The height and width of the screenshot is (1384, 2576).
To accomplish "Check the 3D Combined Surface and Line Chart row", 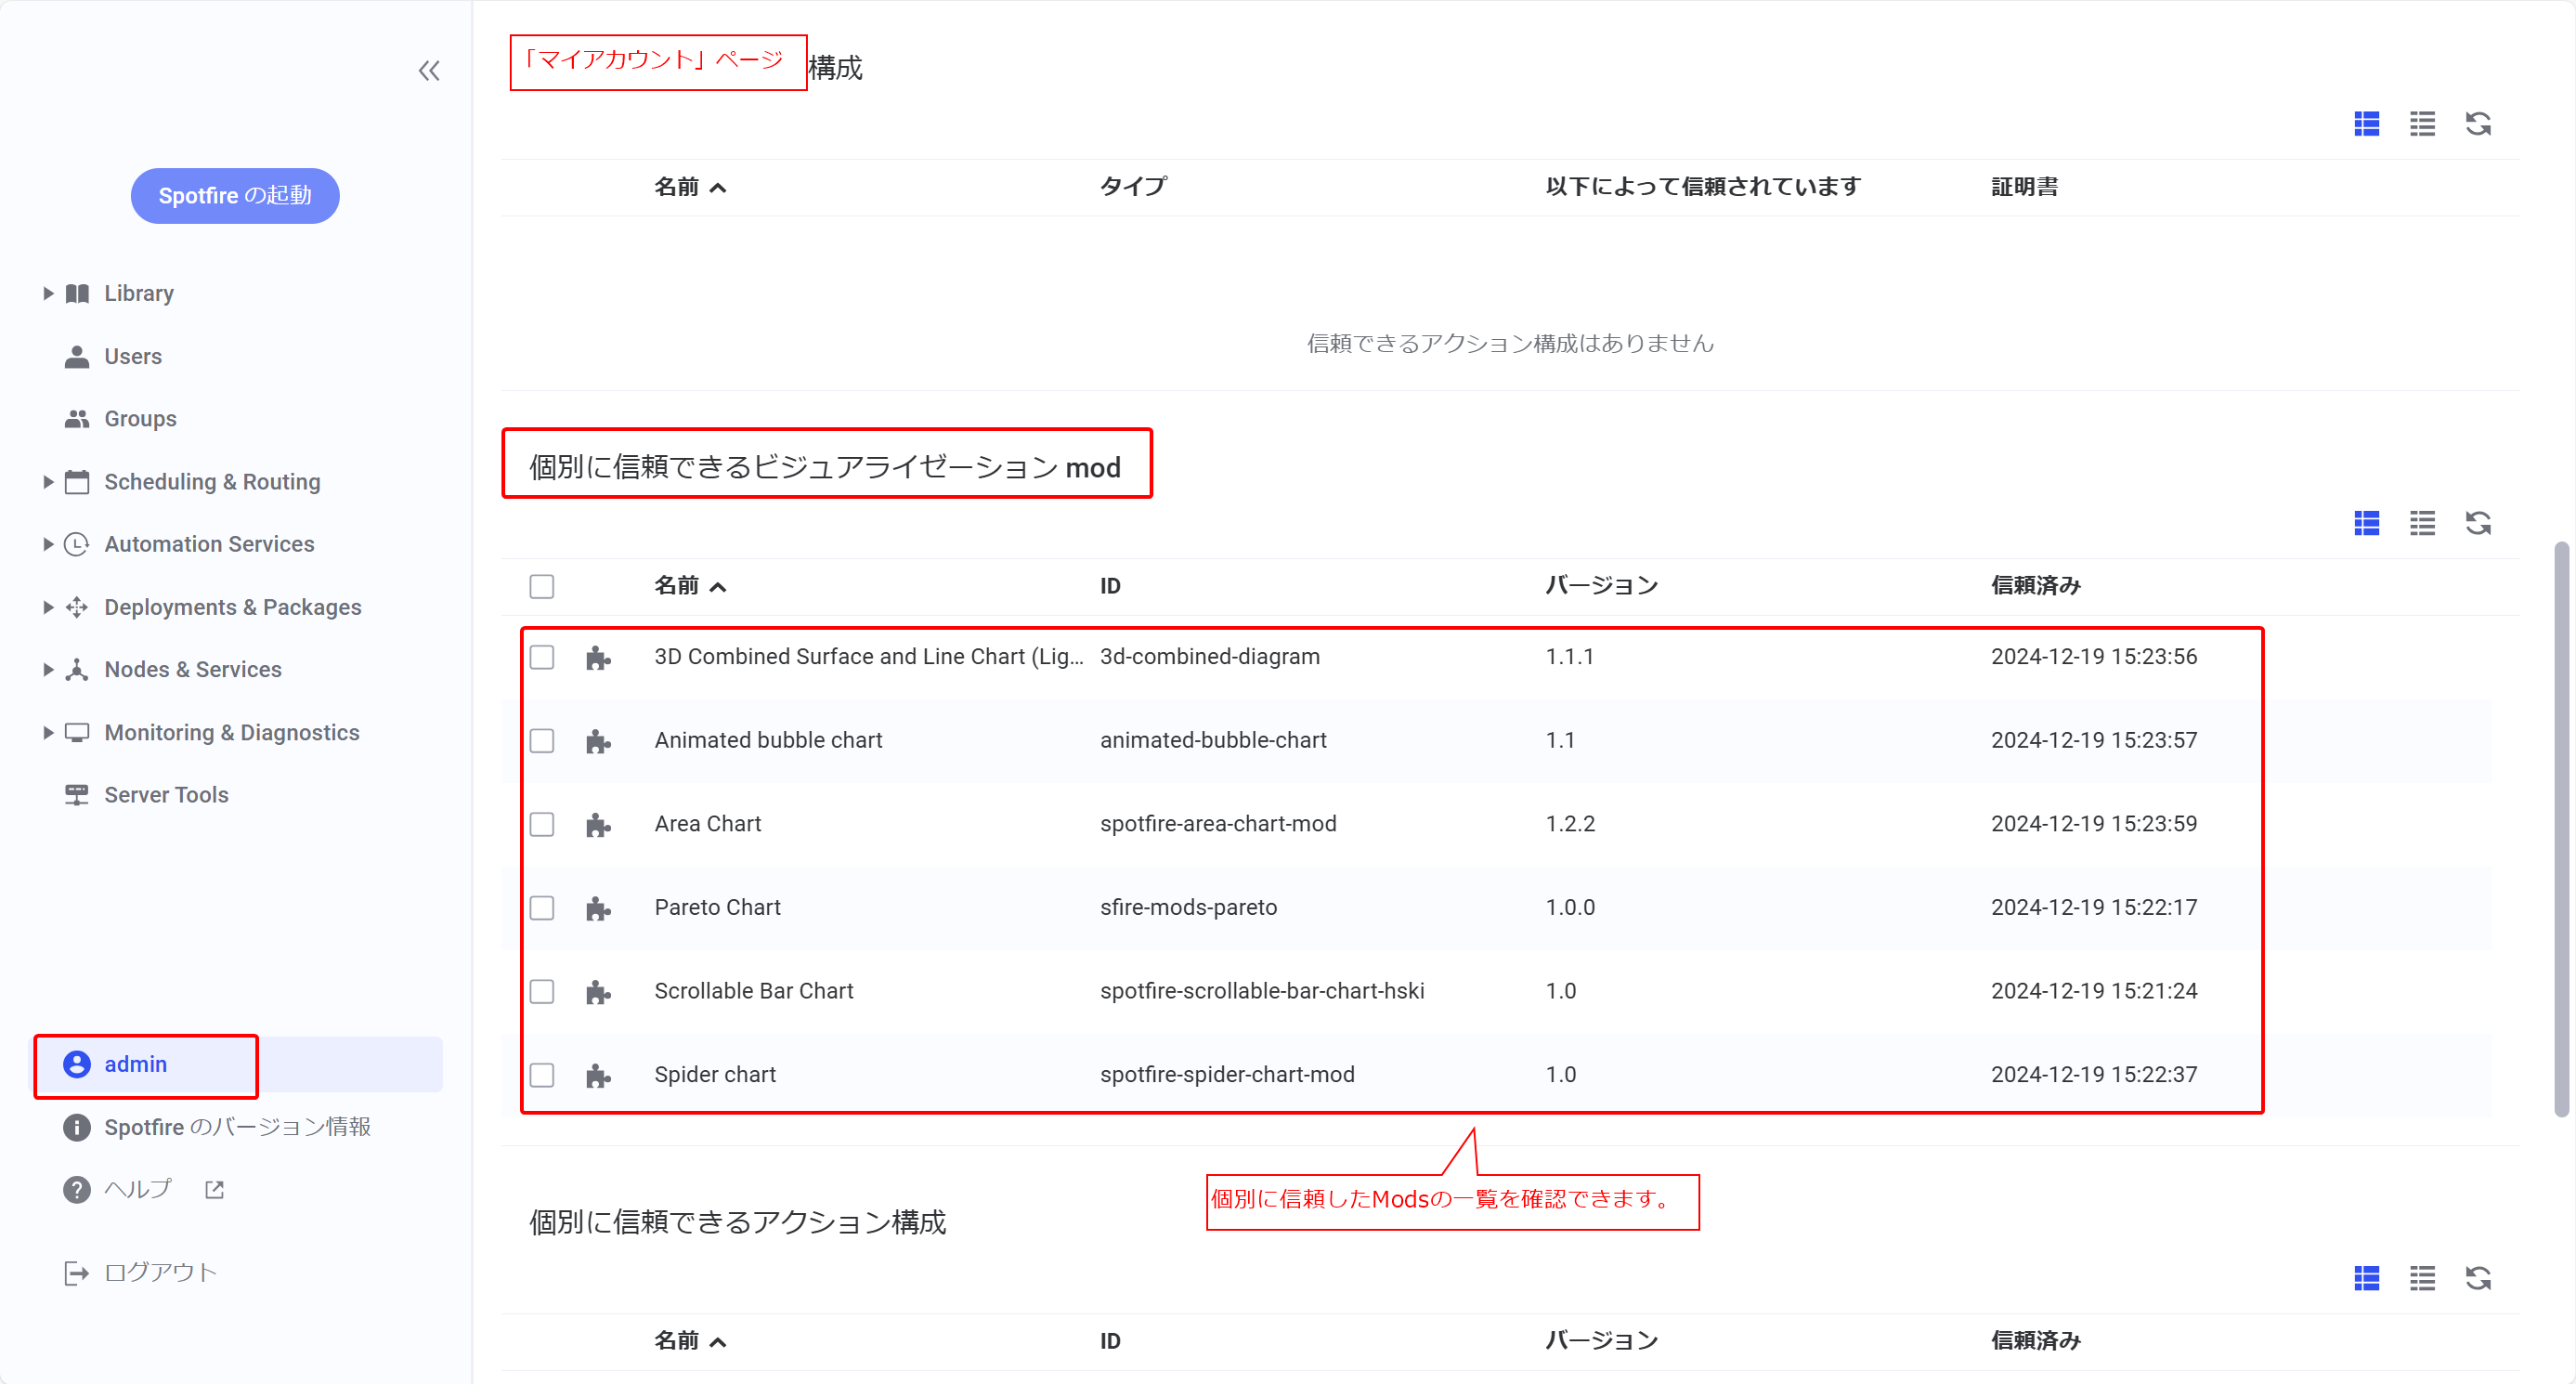I will pos(542,657).
